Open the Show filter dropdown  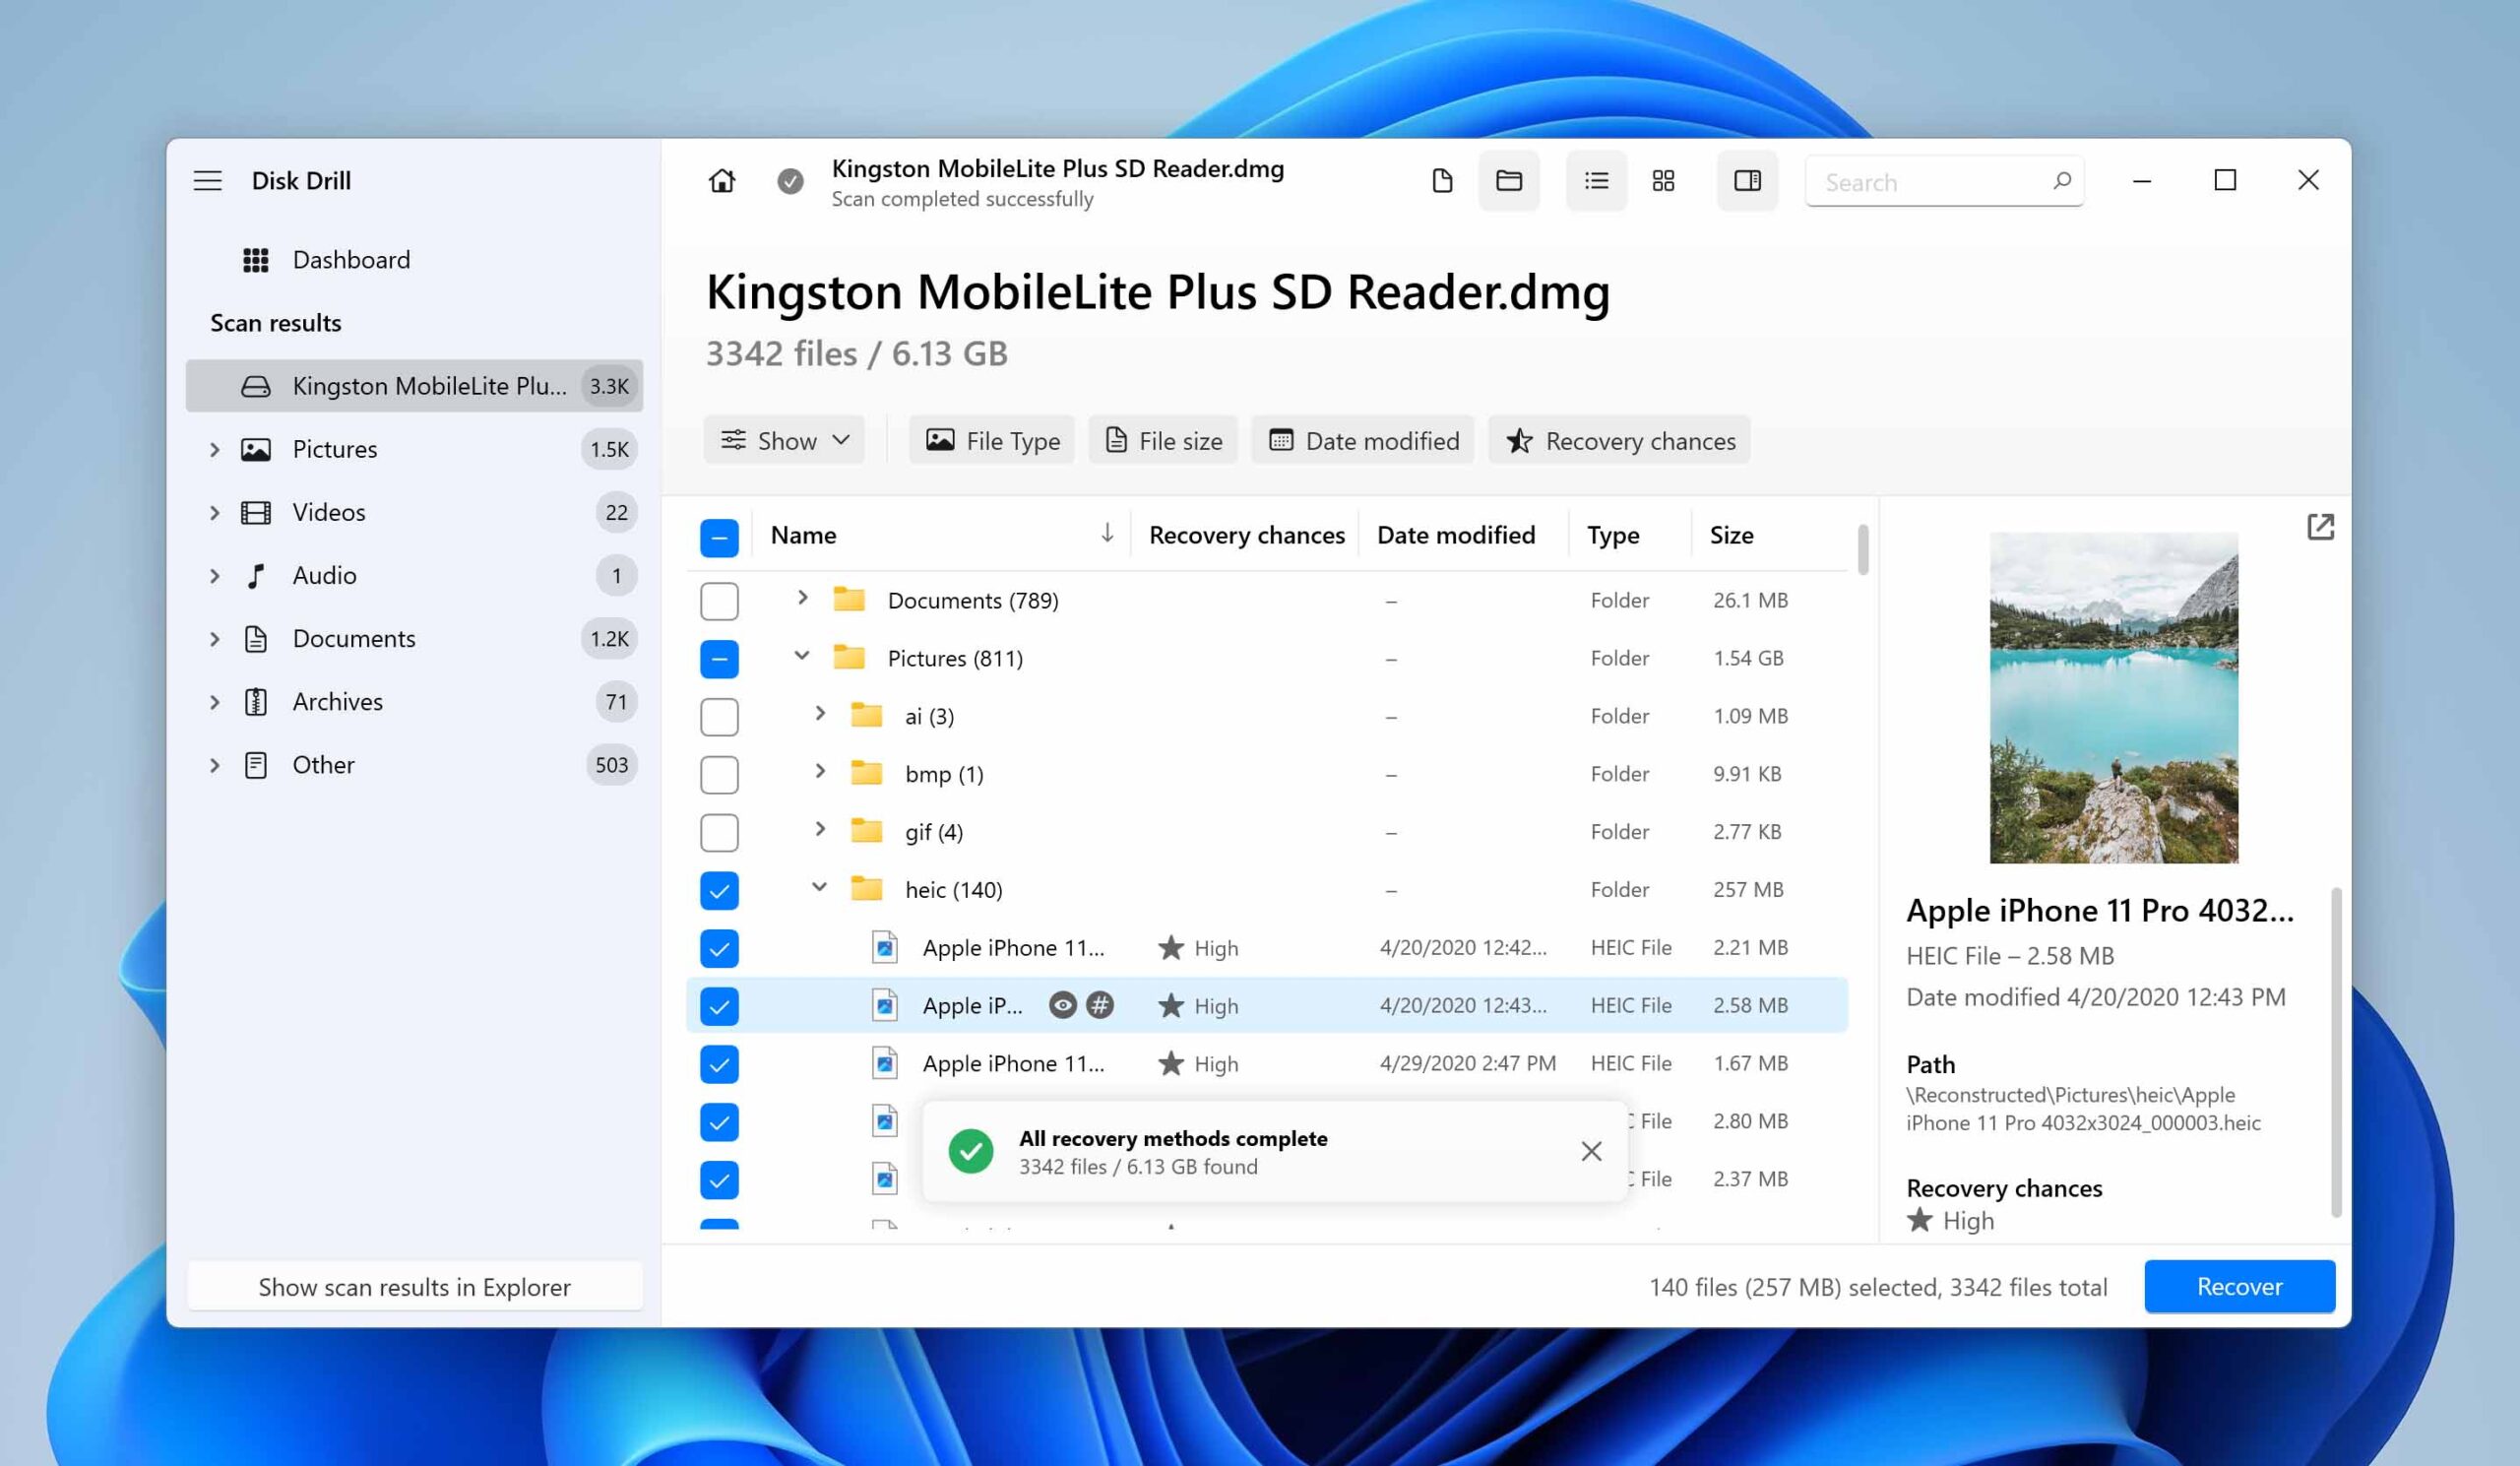(x=785, y=440)
